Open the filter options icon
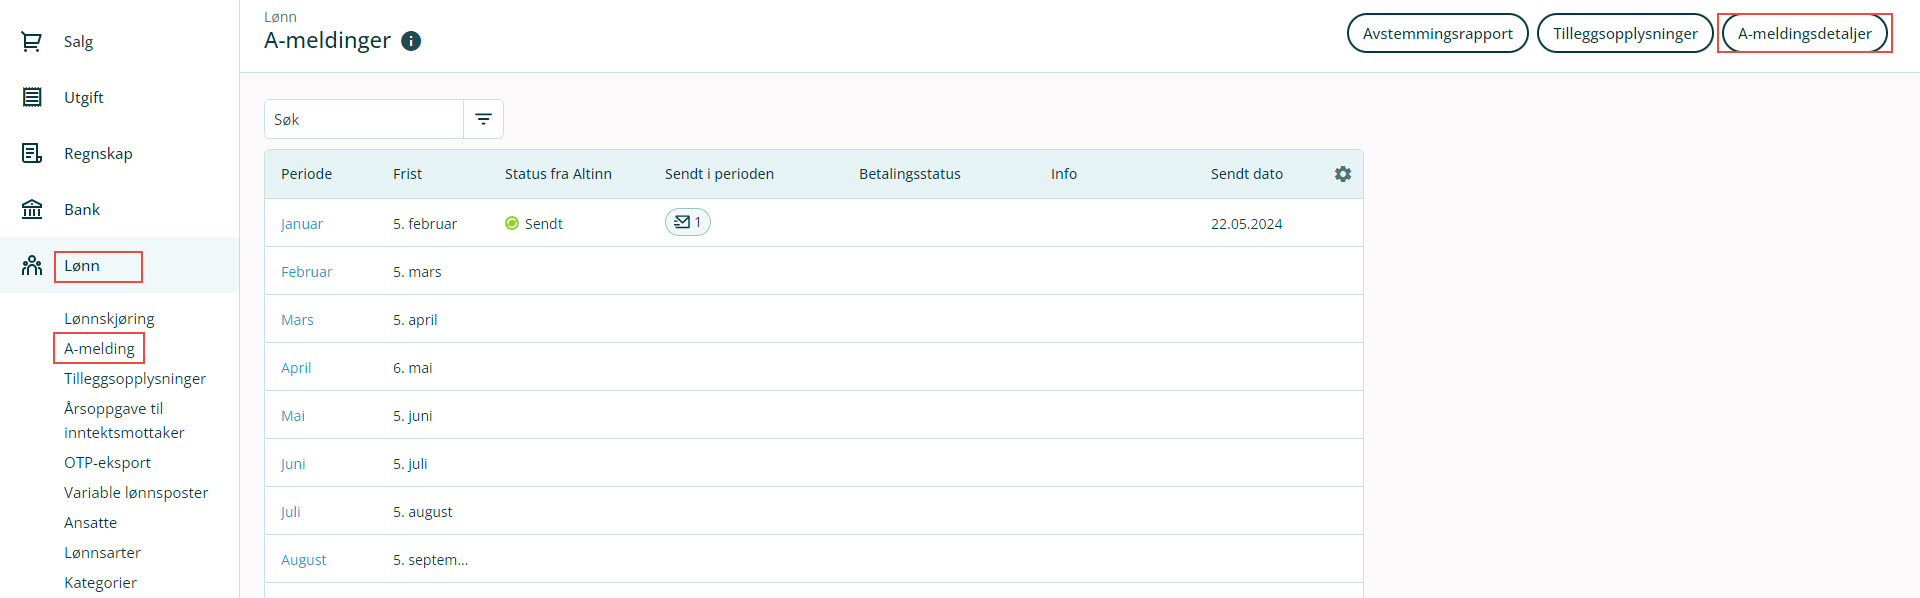 click(x=483, y=119)
